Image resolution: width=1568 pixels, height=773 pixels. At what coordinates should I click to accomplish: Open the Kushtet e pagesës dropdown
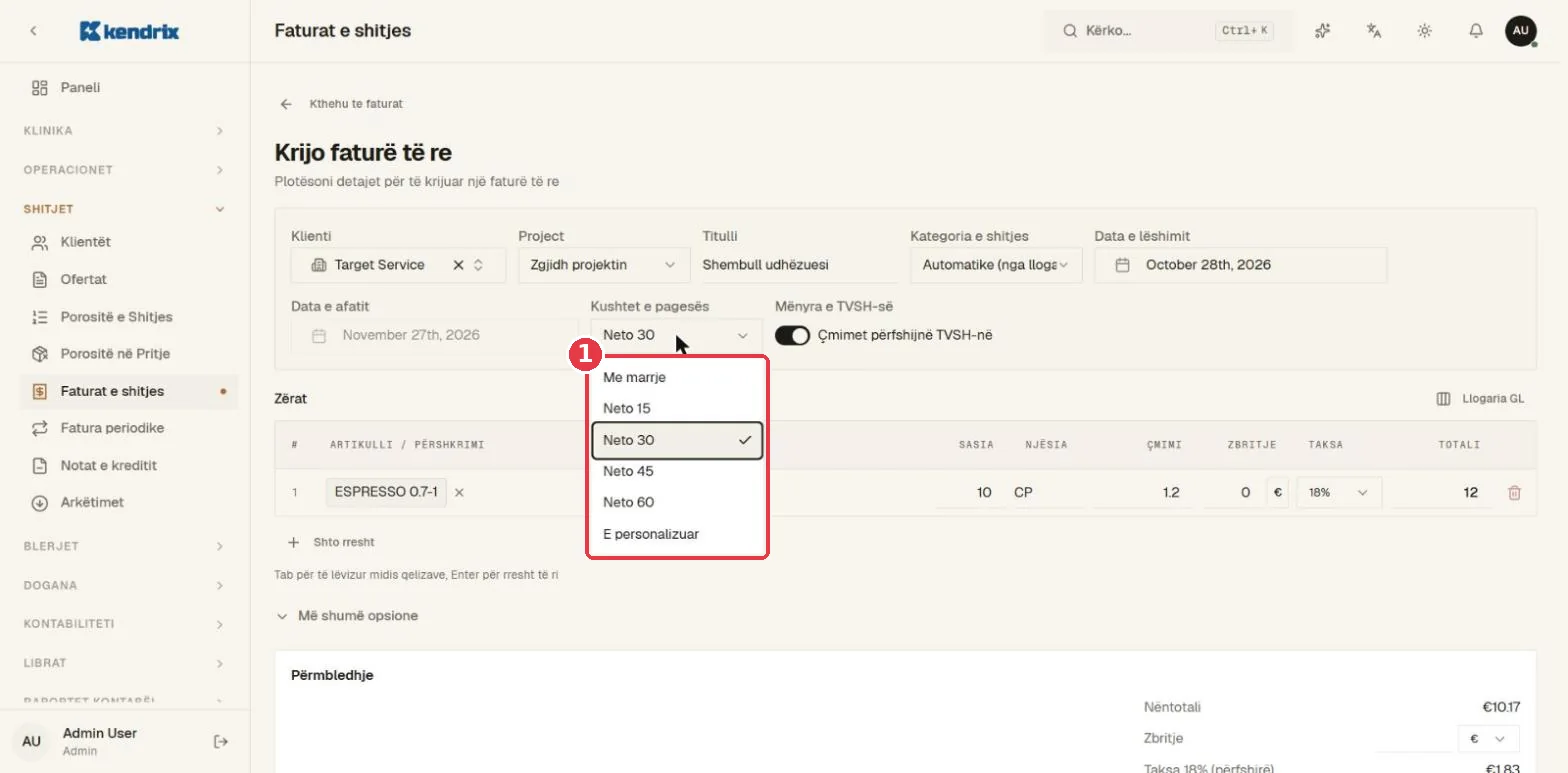[676, 335]
